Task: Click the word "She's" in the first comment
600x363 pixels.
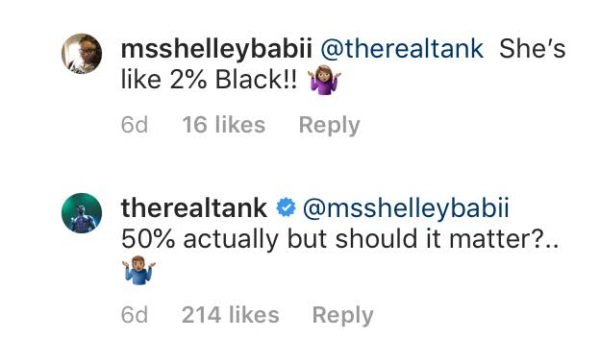Action: tap(532, 50)
